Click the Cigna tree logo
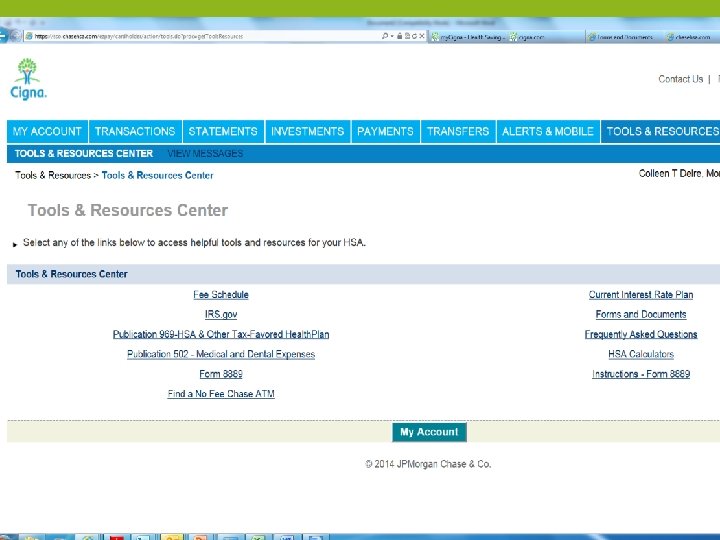720x540 pixels. 28,78
